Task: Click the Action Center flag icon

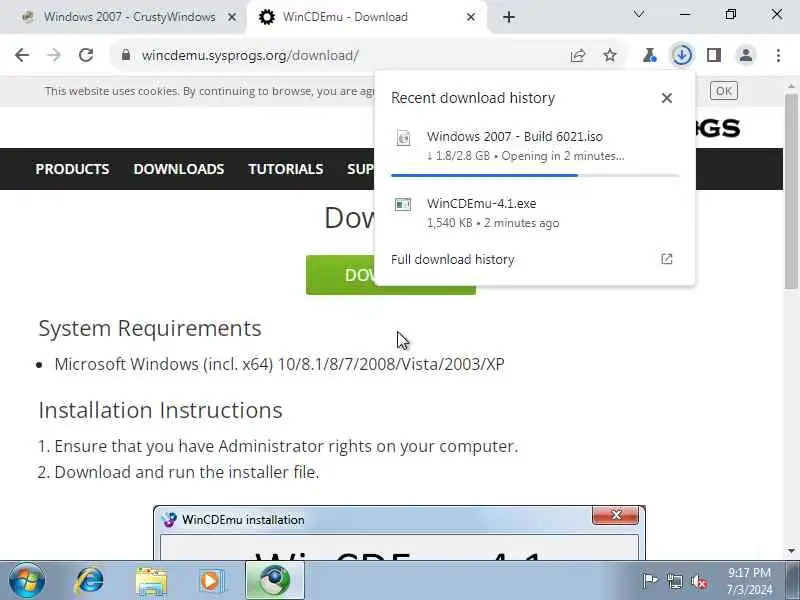Action: click(x=649, y=581)
